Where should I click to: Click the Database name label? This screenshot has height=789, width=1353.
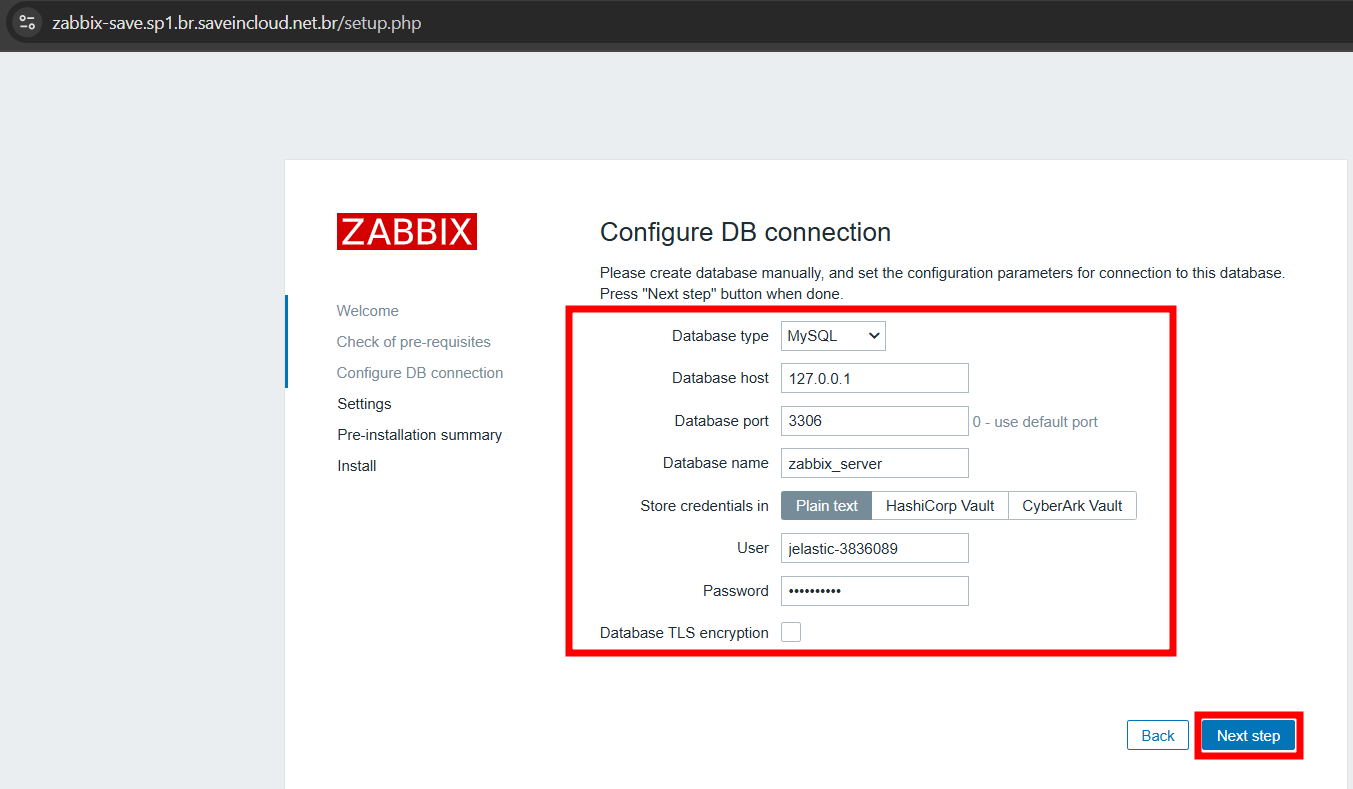716,463
